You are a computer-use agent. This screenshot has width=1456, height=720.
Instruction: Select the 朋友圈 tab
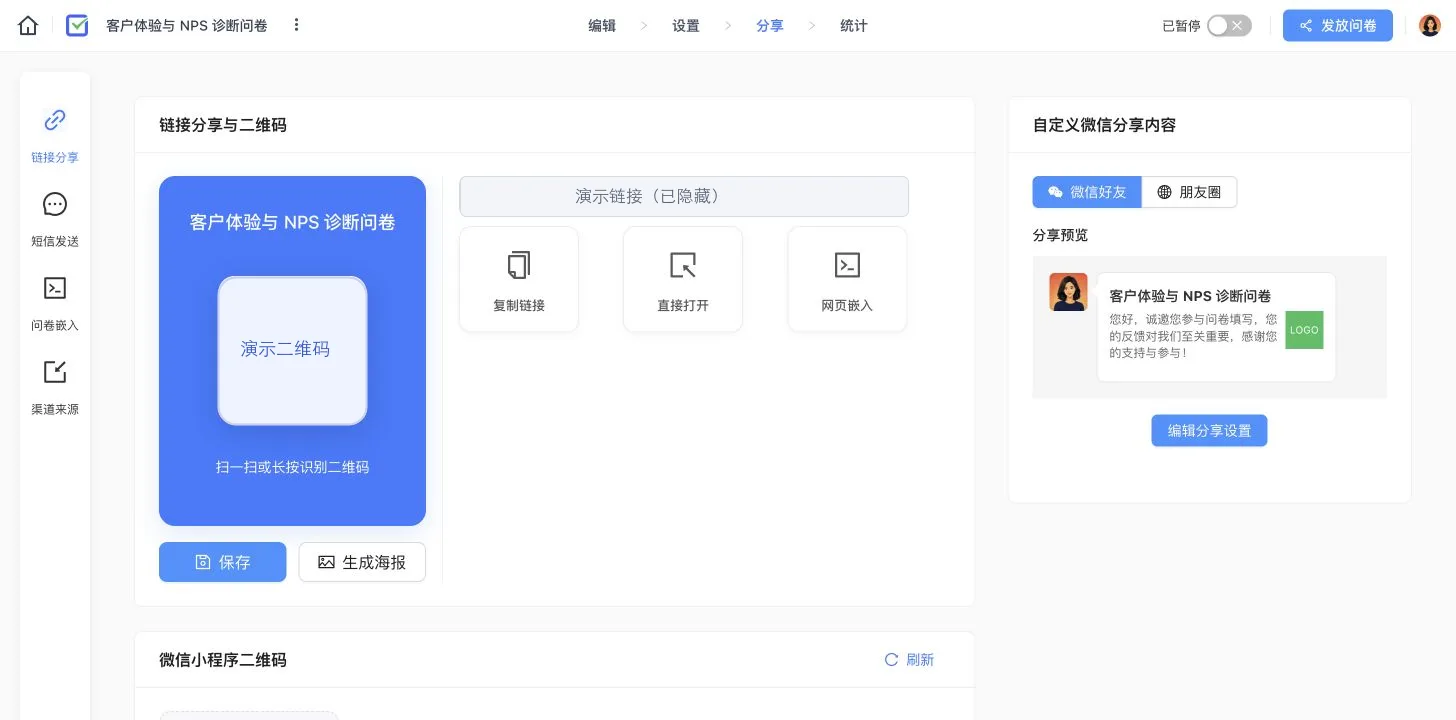click(1189, 192)
